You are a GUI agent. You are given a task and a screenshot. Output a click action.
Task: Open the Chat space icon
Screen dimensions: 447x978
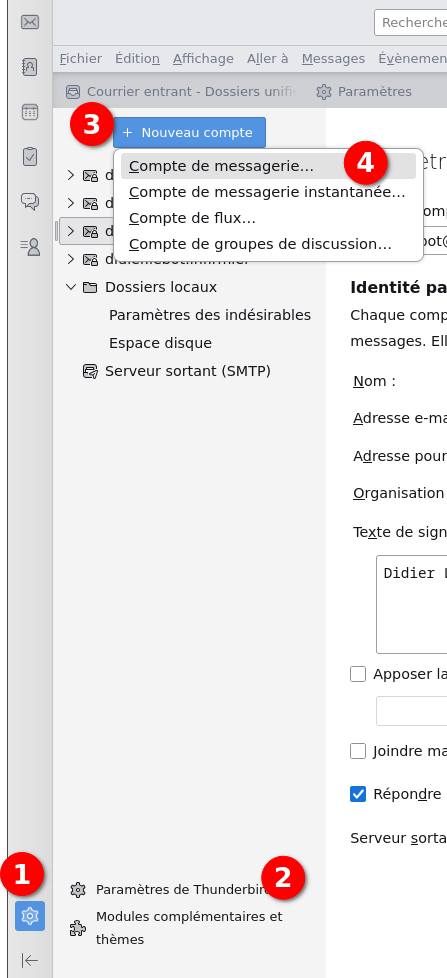[30, 201]
